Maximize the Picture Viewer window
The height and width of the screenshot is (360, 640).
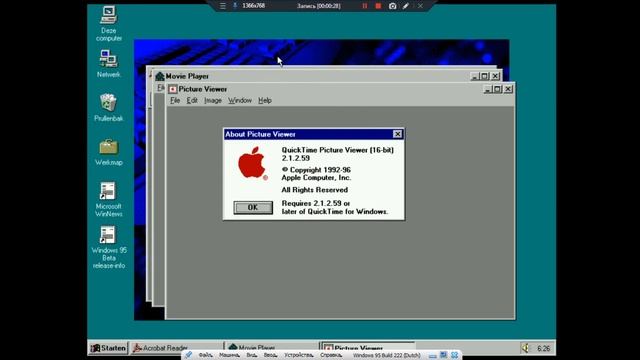click(497, 89)
